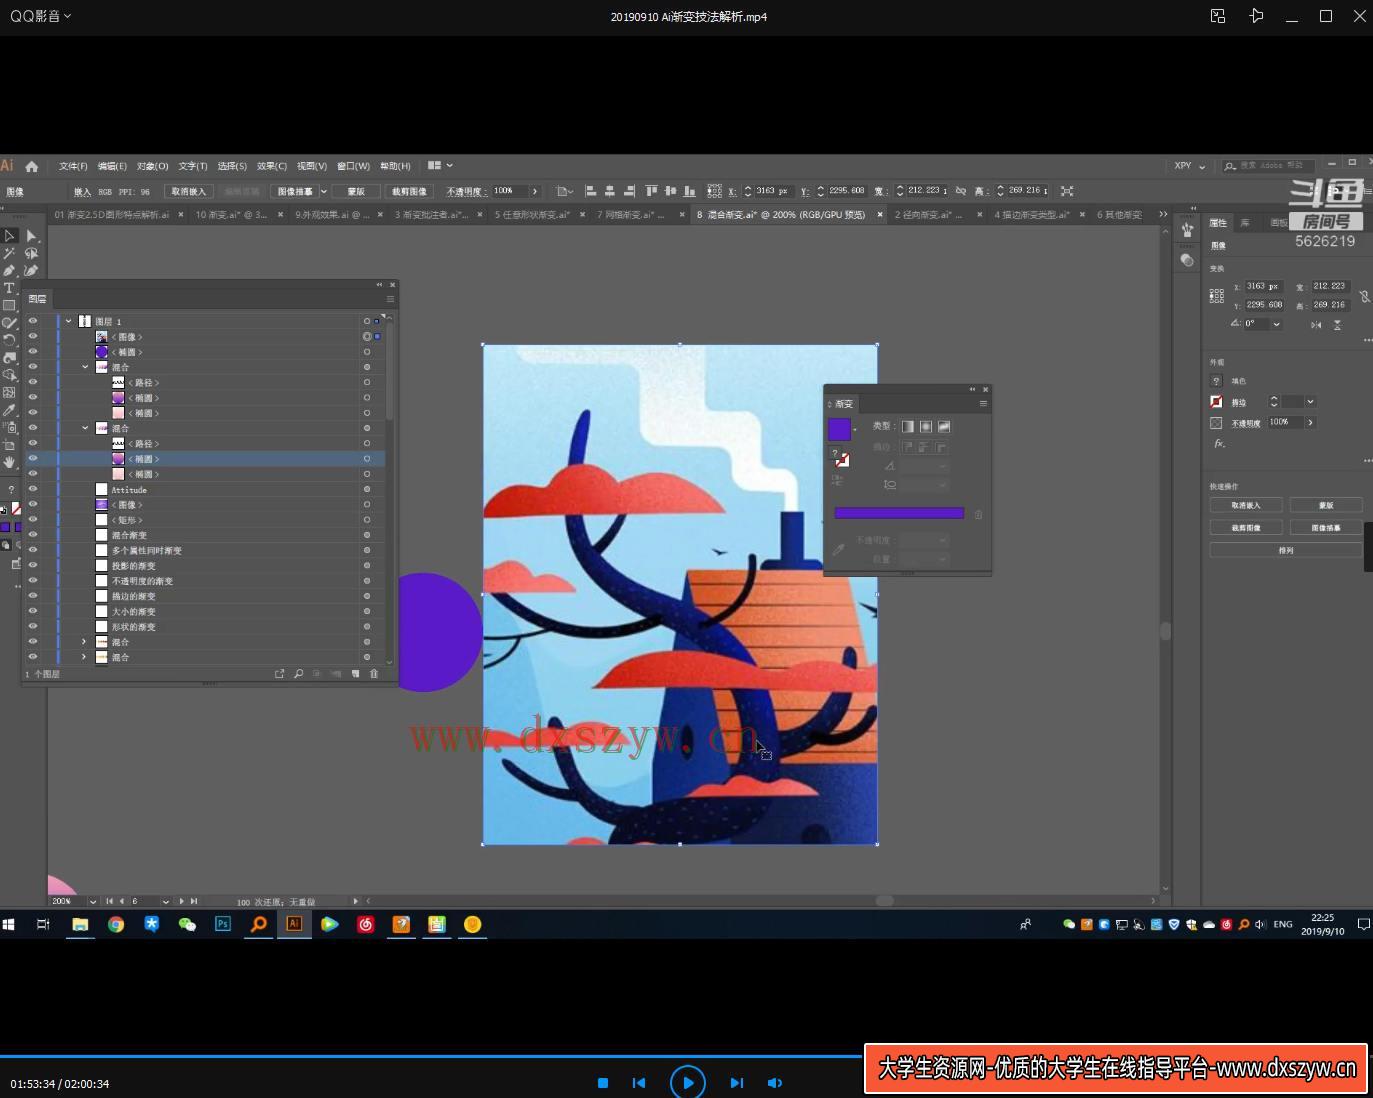This screenshot has width=1373, height=1098.
Task: Toggle visibility of 多个属性同时渐变 layer
Action: [33, 550]
